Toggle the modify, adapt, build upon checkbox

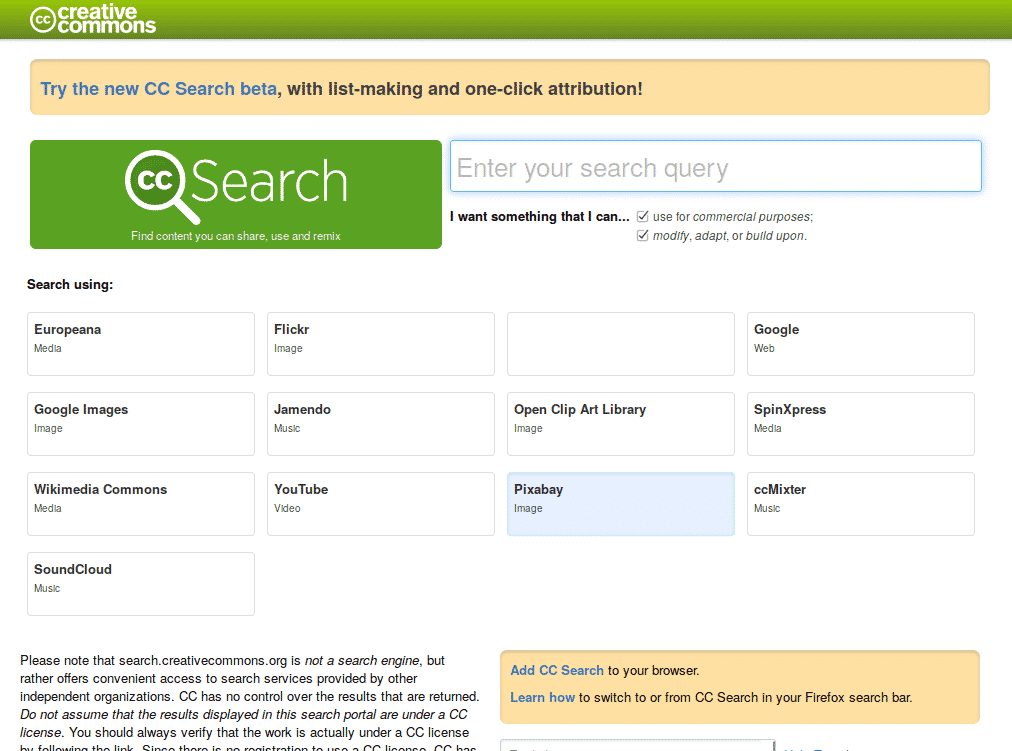(643, 236)
